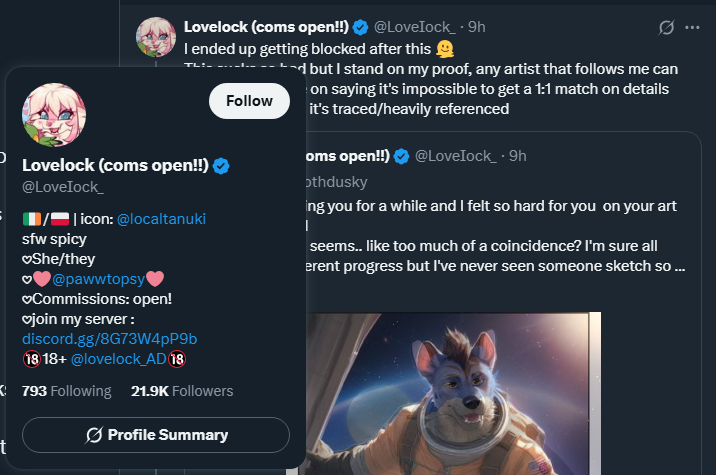The image size is (716, 475).
Task: Open the quoted tweet's 9h timestamp
Action: point(518,156)
